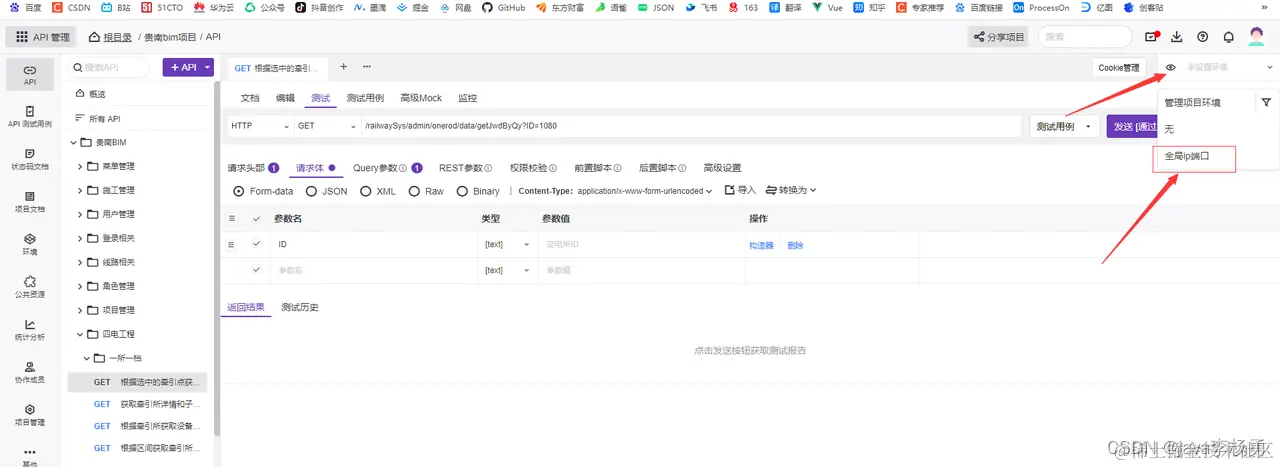The image size is (1280, 467).
Task: Switch to 请求头部 tab
Action: pos(253,168)
